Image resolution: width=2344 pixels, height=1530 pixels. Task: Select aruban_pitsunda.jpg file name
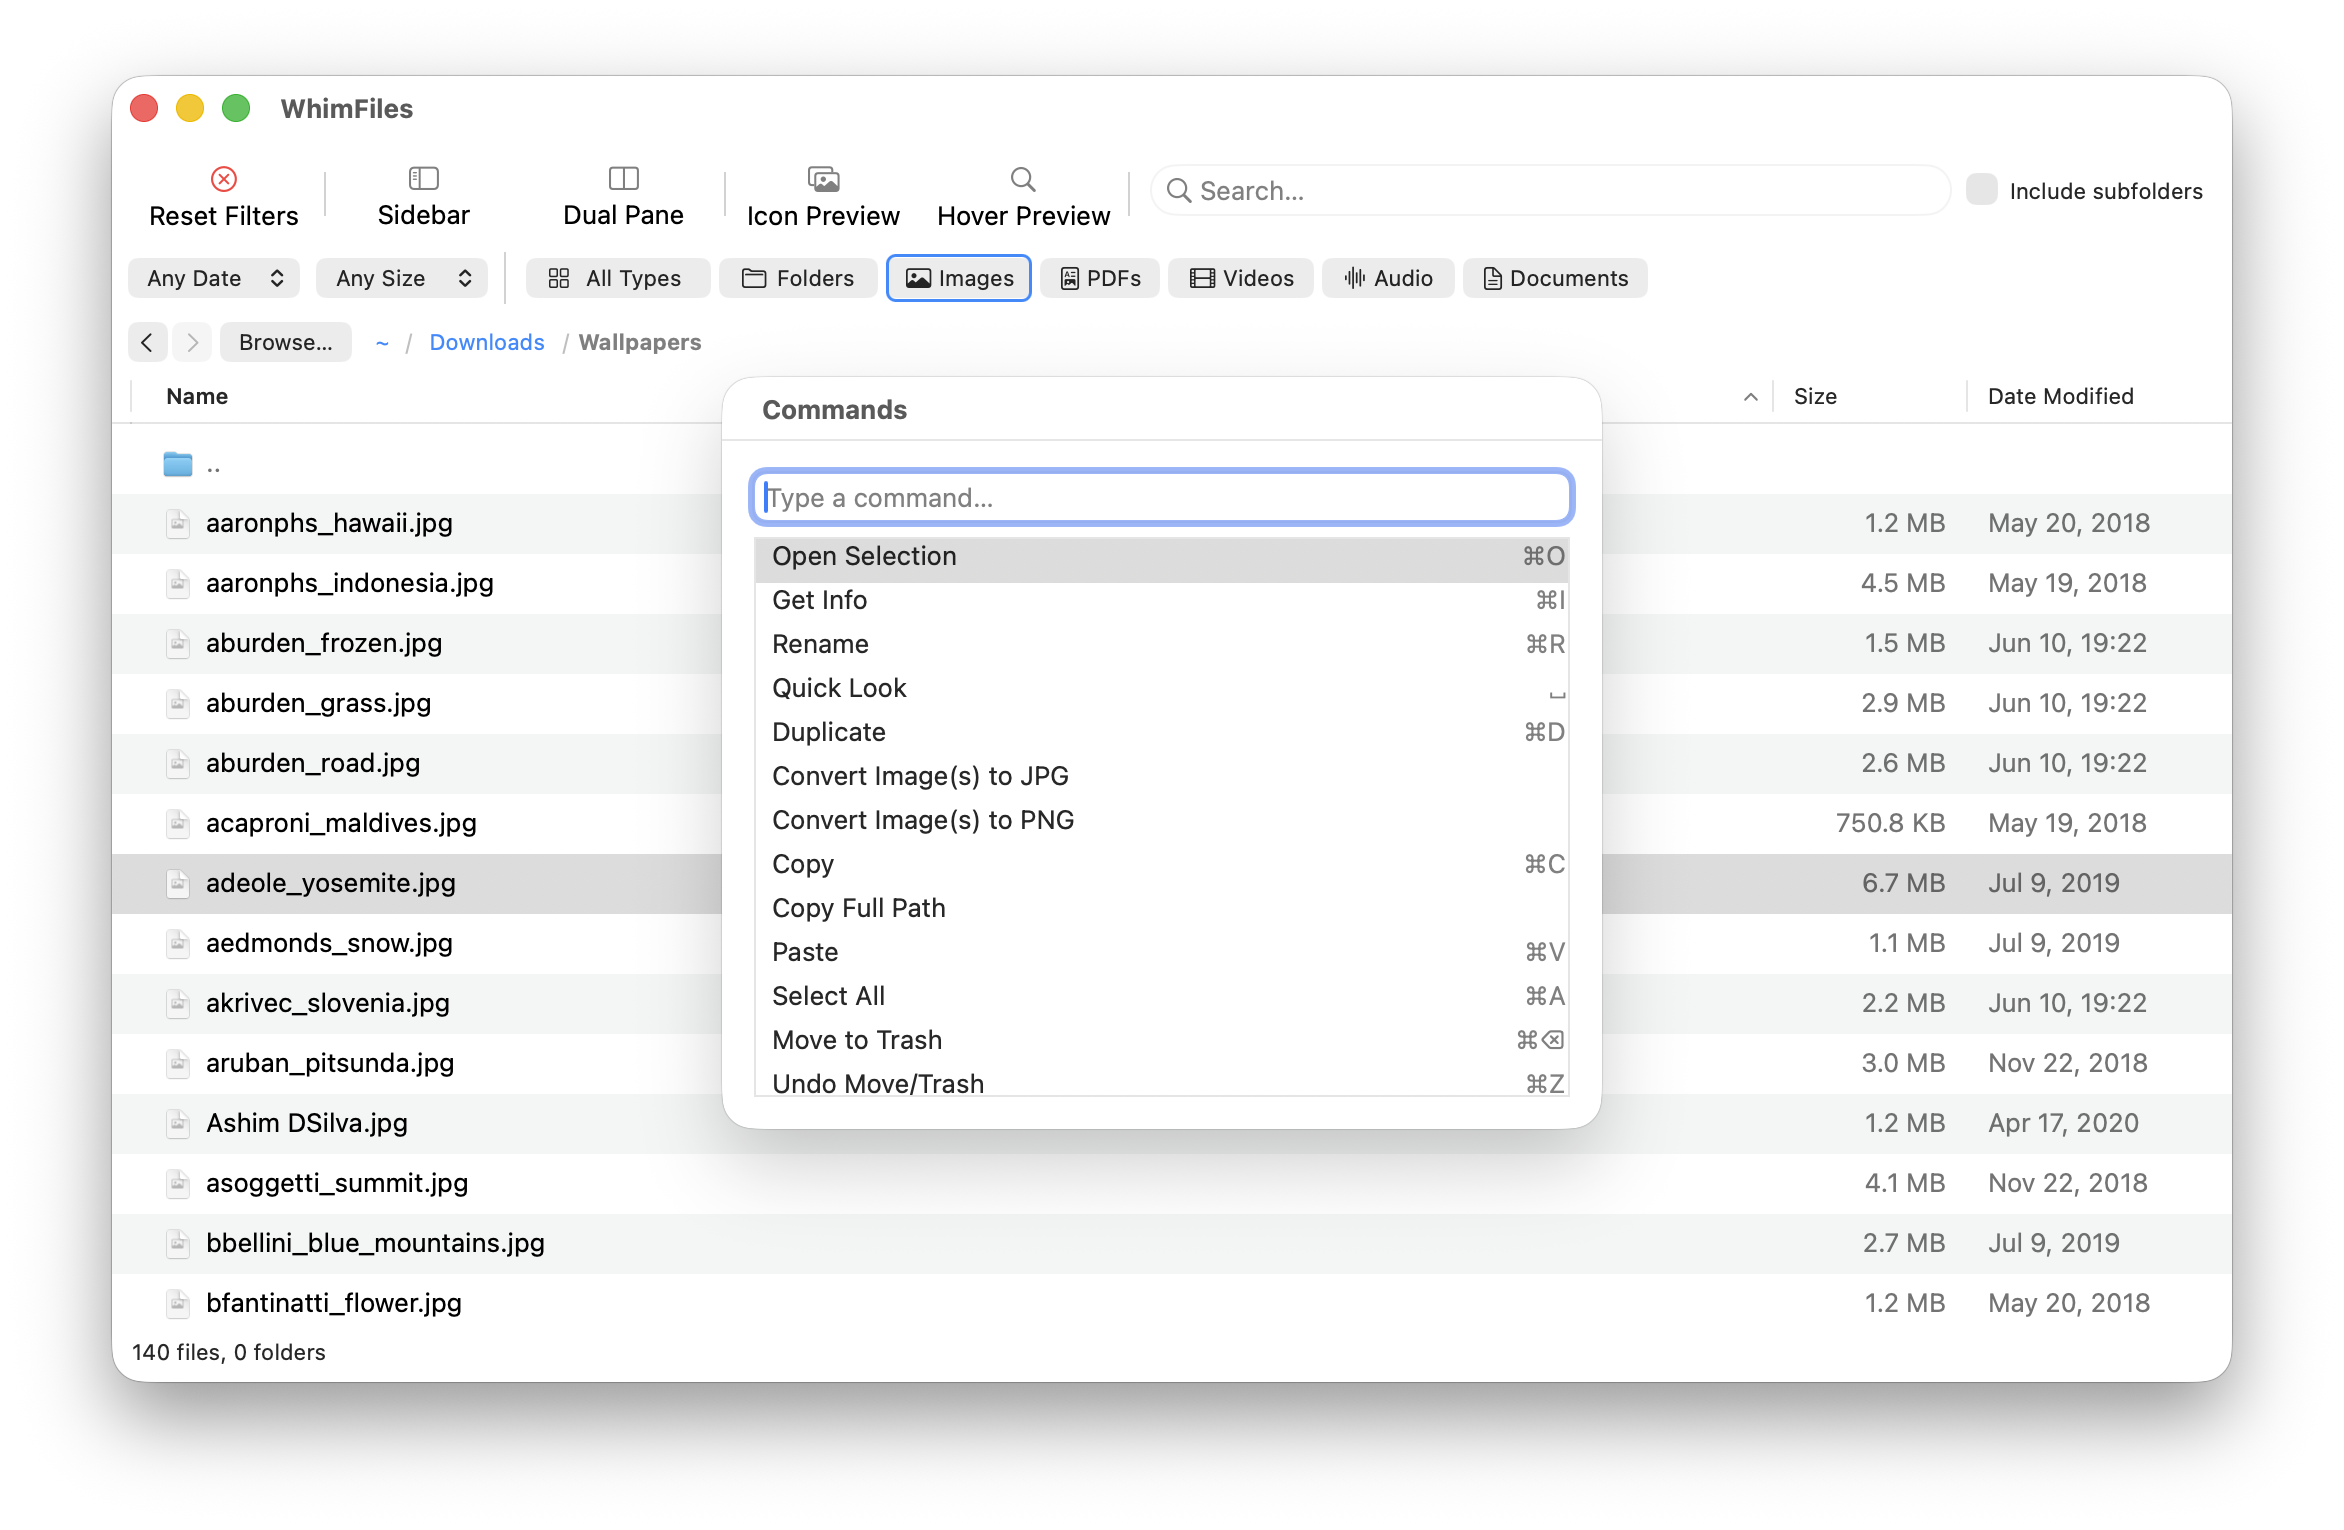(x=330, y=1063)
